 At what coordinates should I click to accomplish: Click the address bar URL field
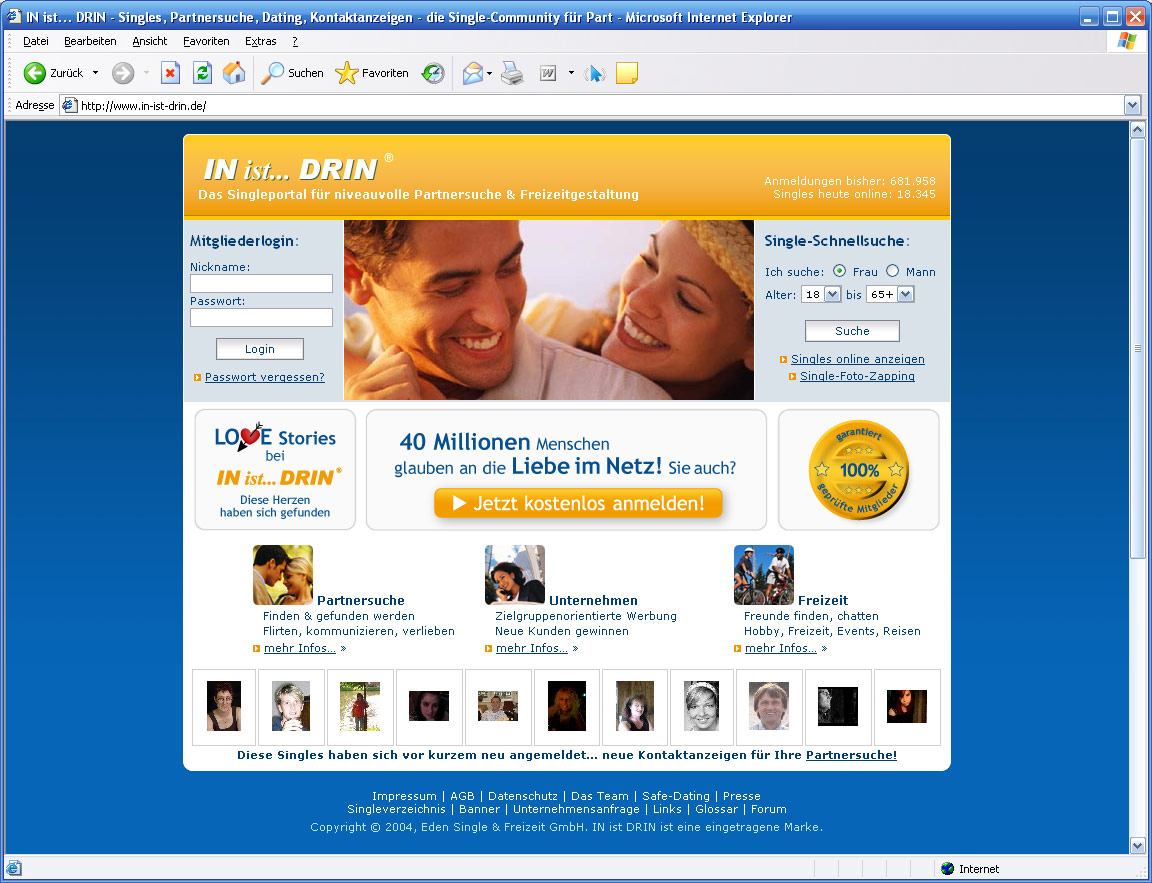[x=592, y=105]
